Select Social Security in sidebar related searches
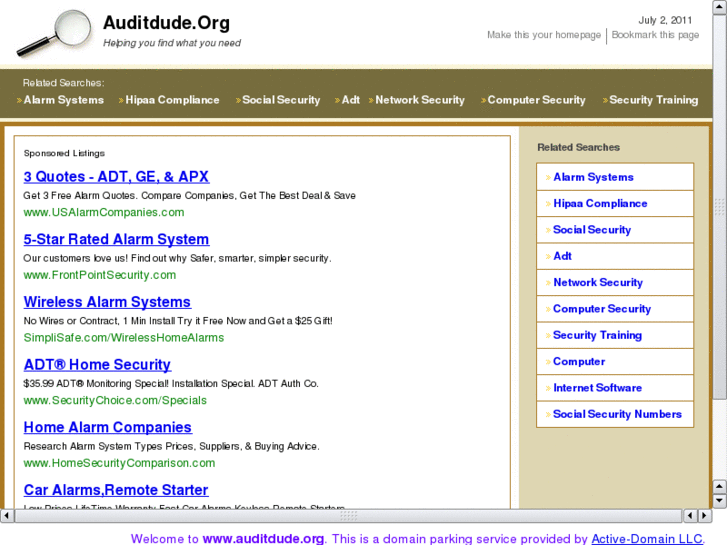727x545 pixels. (592, 230)
